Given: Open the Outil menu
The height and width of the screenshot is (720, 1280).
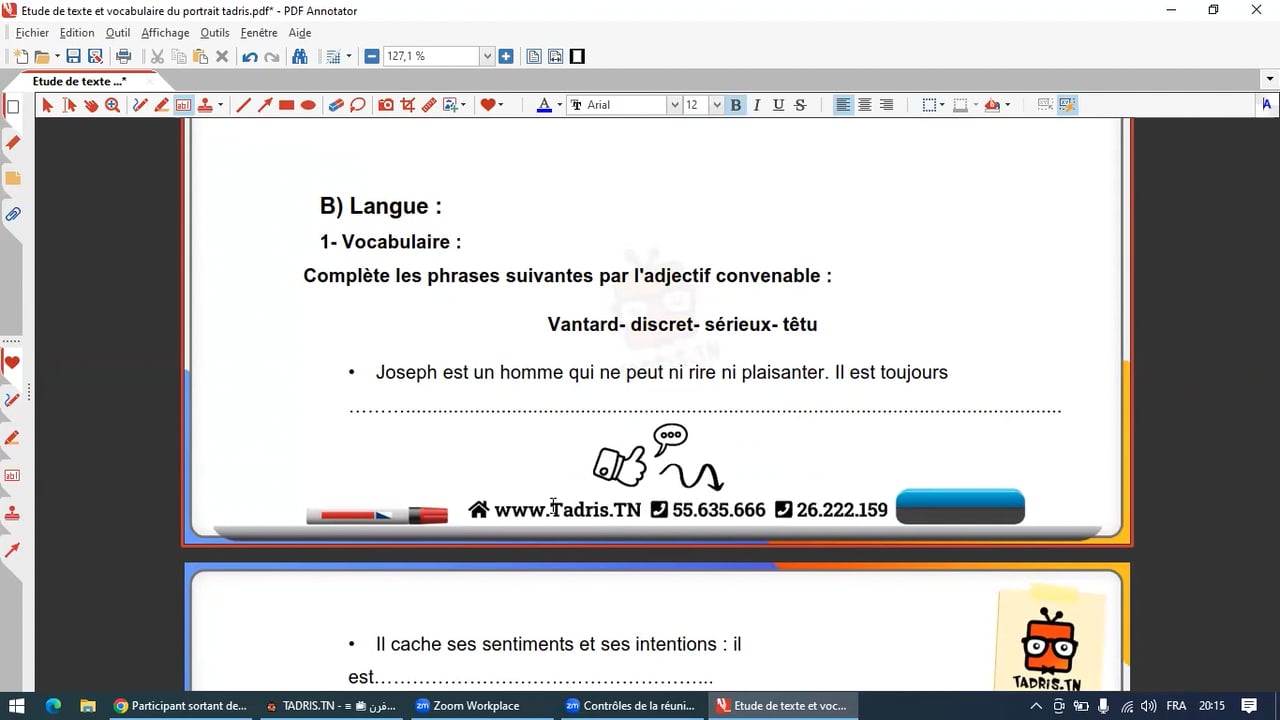Looking at the screenshot, I should pos(118,33).
